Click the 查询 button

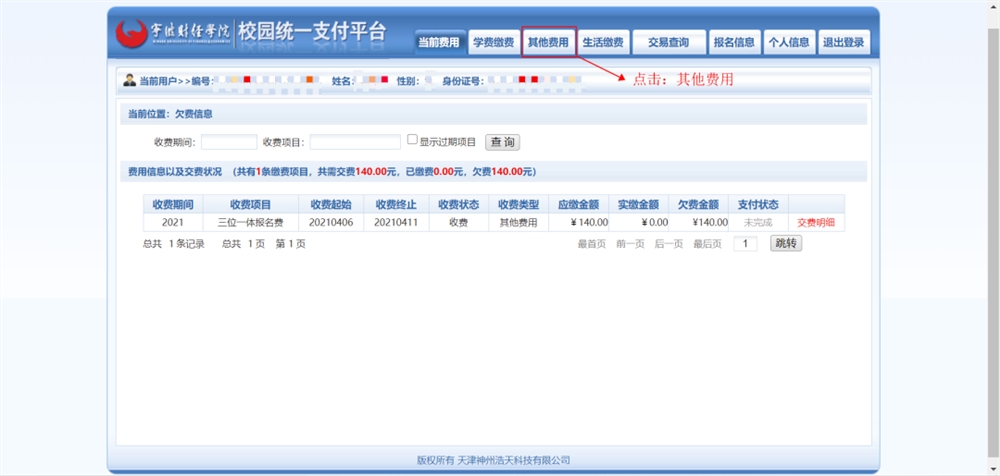(x=503, y=142)
